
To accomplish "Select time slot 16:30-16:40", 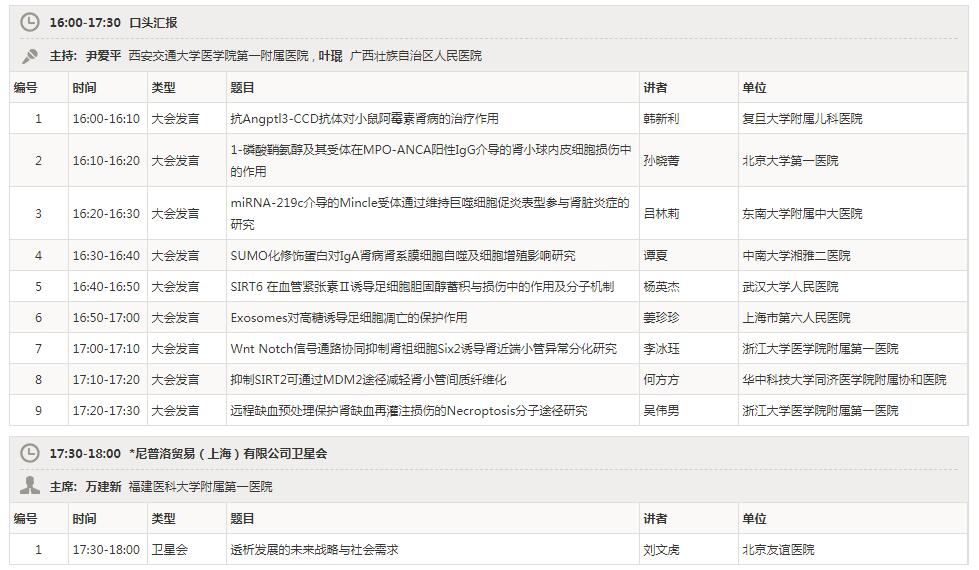I will 106,255.
